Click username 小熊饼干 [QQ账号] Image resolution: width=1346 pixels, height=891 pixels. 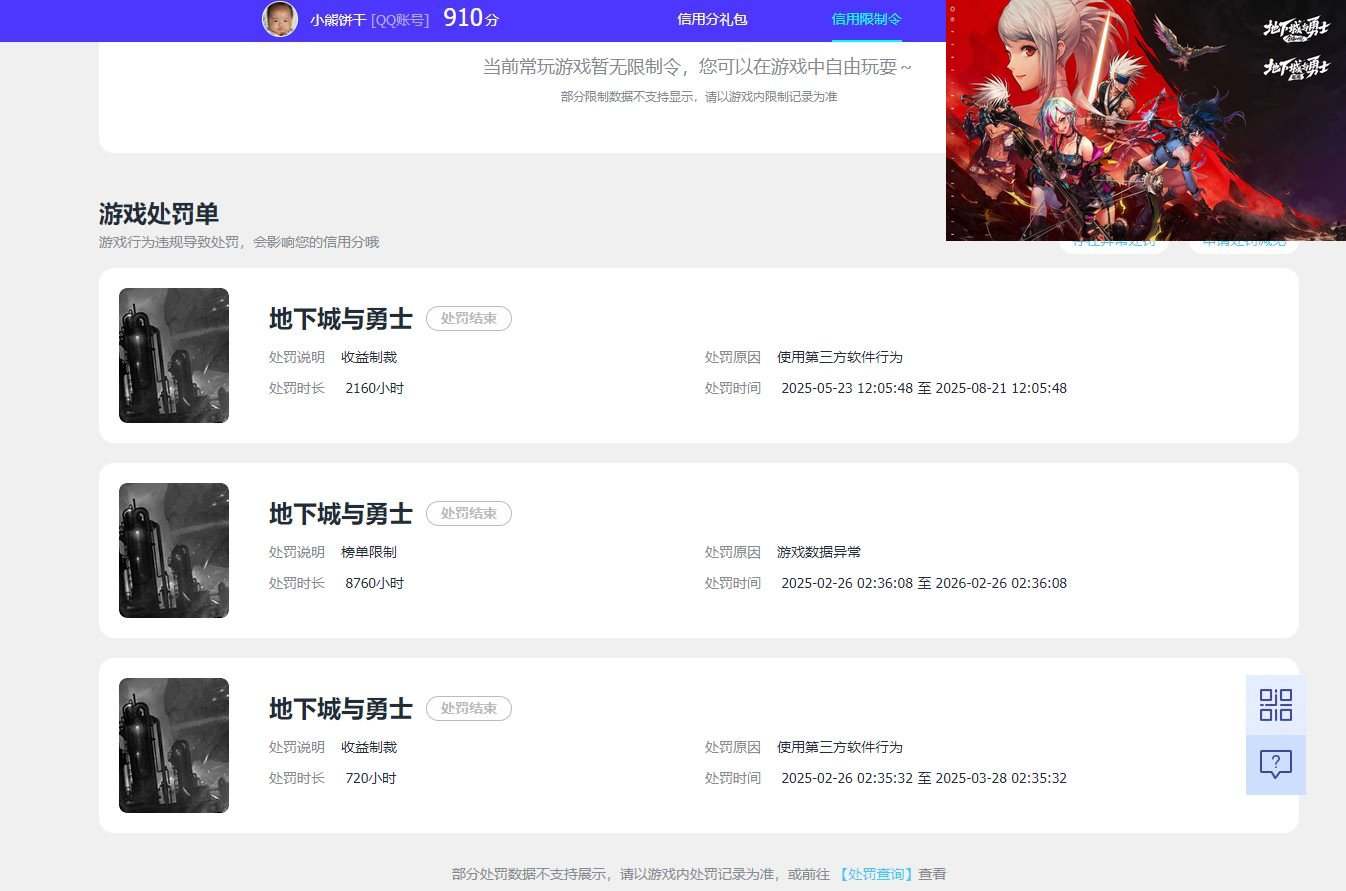coord(369,19)
